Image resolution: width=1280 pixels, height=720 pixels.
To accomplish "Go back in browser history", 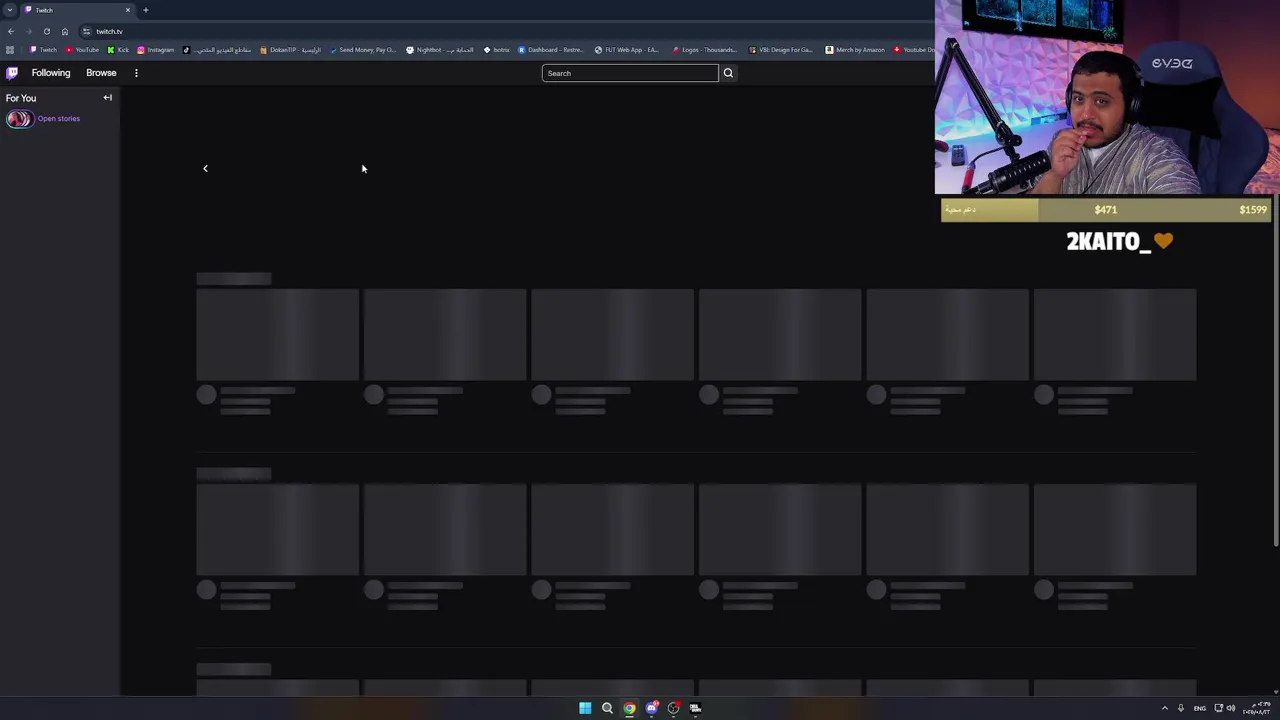I will click(x=11, y=31).
